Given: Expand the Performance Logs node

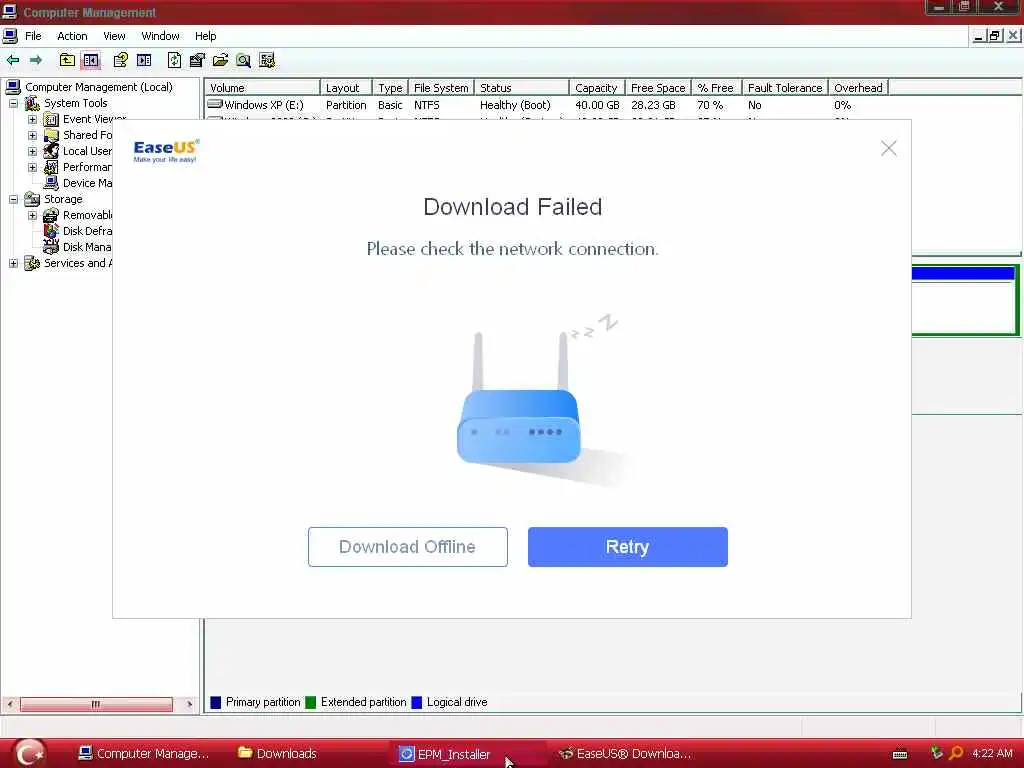Looking at the screenshot, I should tap(32, 167).
